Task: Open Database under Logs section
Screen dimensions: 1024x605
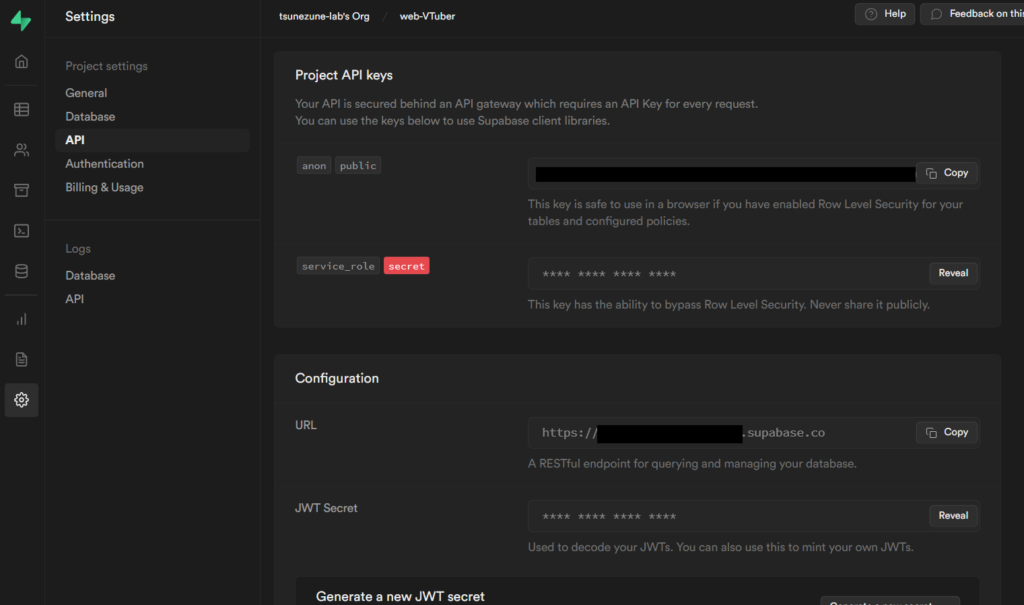Action: coord(90,276)
